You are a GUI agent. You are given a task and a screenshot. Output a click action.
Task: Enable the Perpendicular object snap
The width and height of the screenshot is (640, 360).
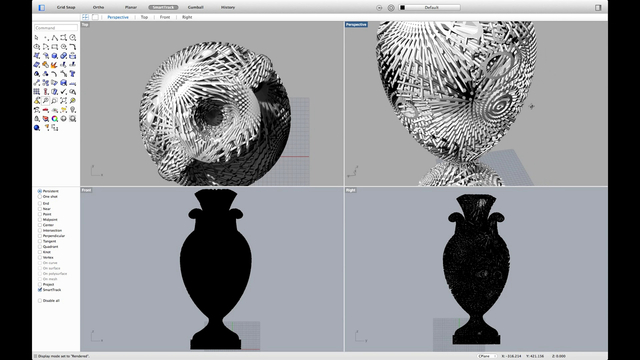coord(40,236)
